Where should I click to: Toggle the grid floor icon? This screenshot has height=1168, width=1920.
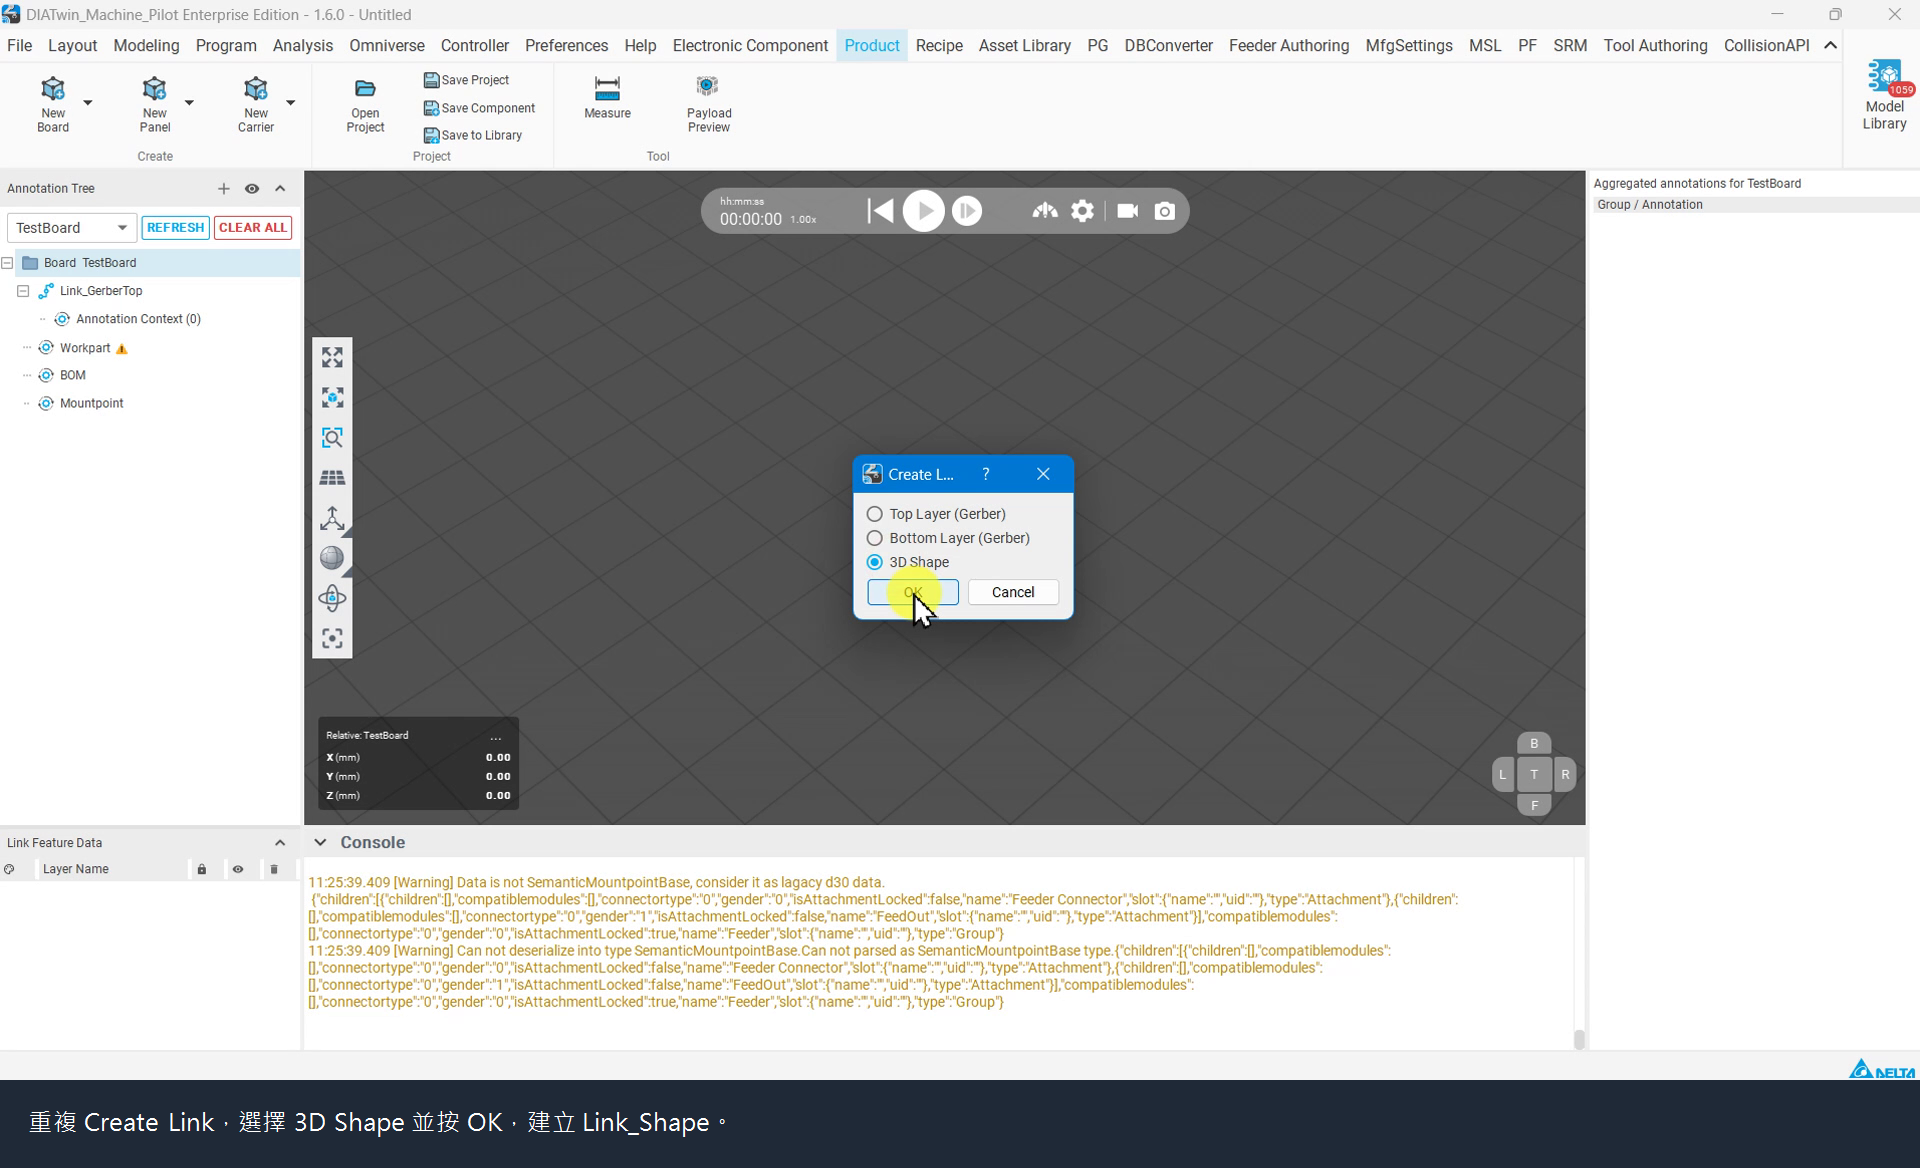click(x=332, y=477)
